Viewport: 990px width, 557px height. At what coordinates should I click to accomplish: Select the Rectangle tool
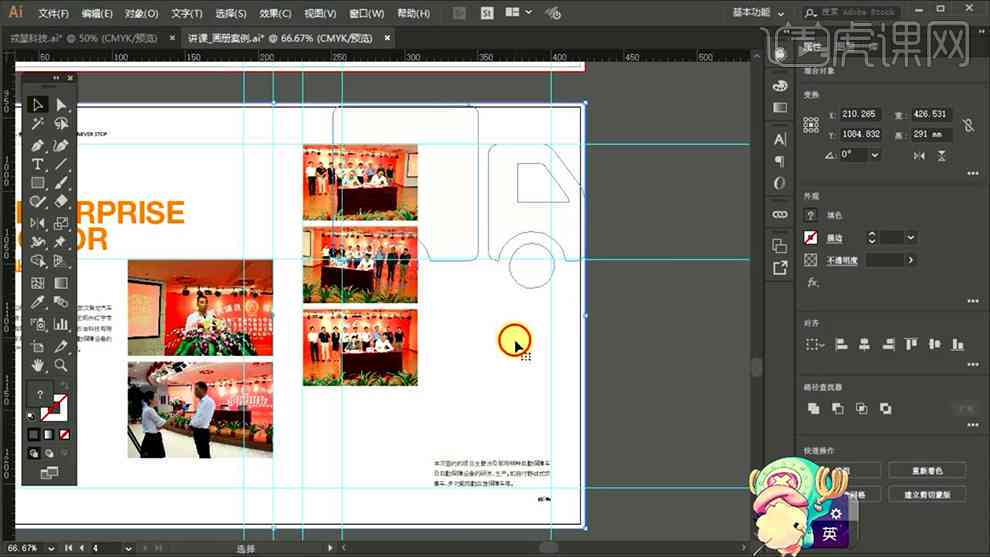click(37, 183)
